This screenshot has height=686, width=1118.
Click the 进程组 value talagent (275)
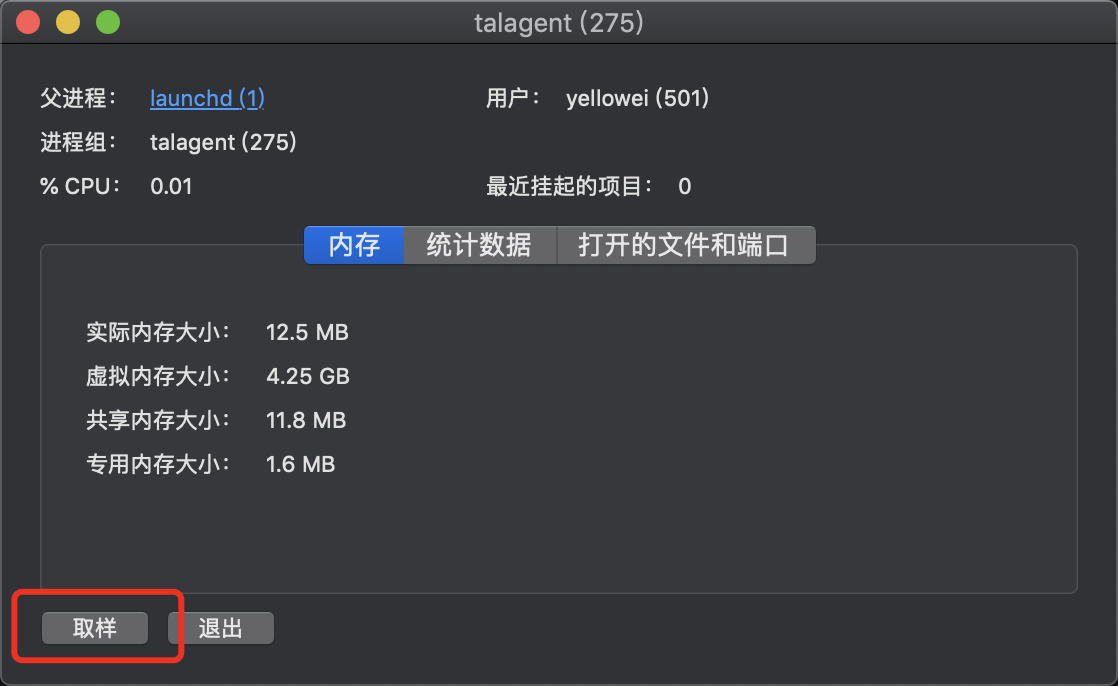223,142
